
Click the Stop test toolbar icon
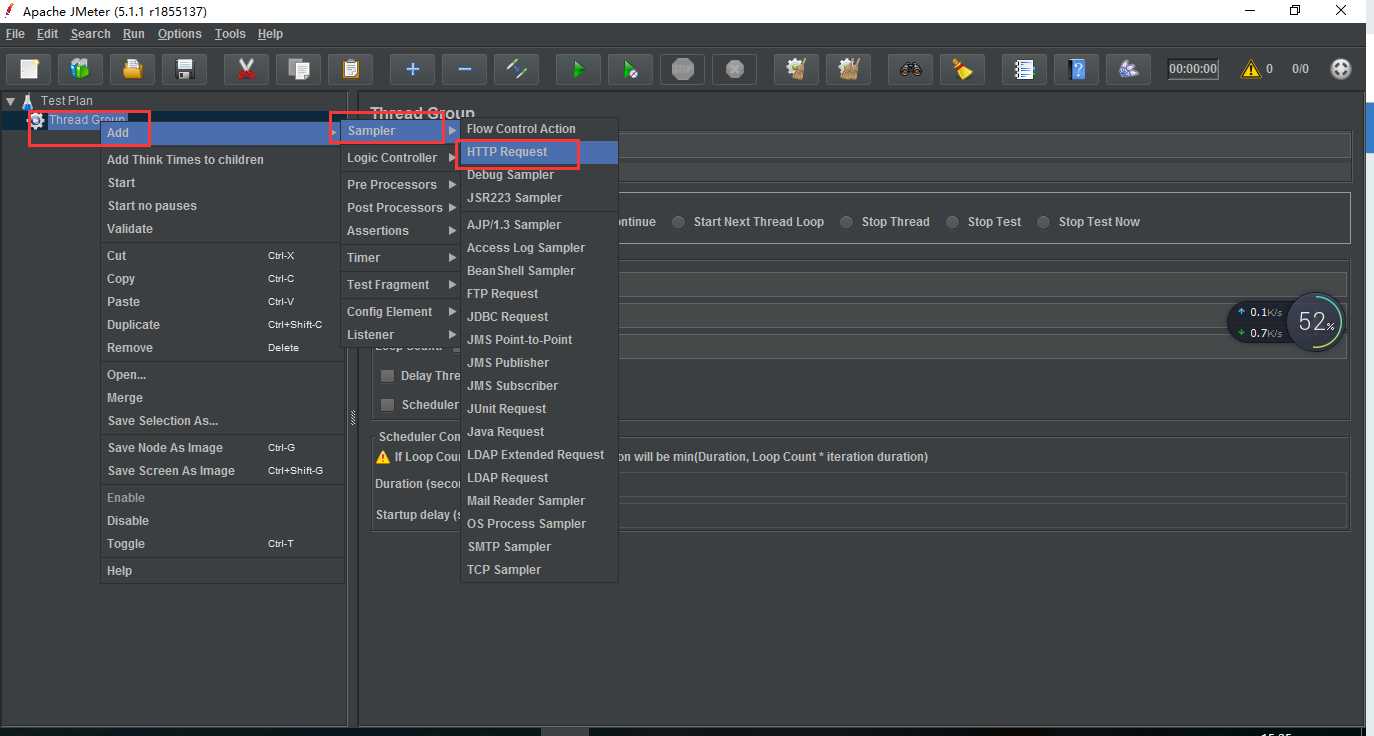point(682,69)
